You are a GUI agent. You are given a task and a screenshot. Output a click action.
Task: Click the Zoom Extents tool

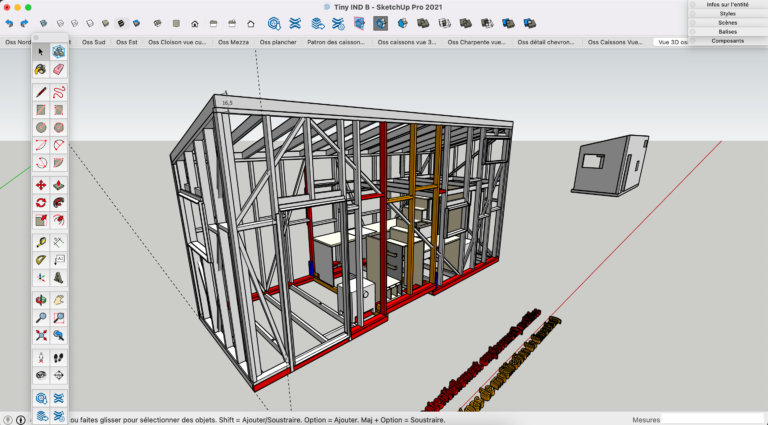click(x=41, y=335)
